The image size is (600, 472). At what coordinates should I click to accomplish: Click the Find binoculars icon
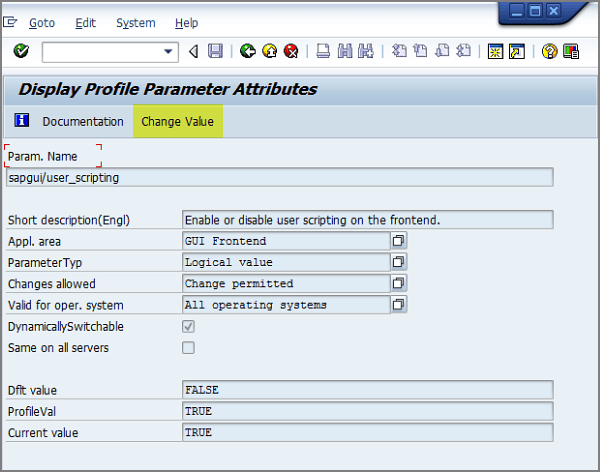[345, 51]
